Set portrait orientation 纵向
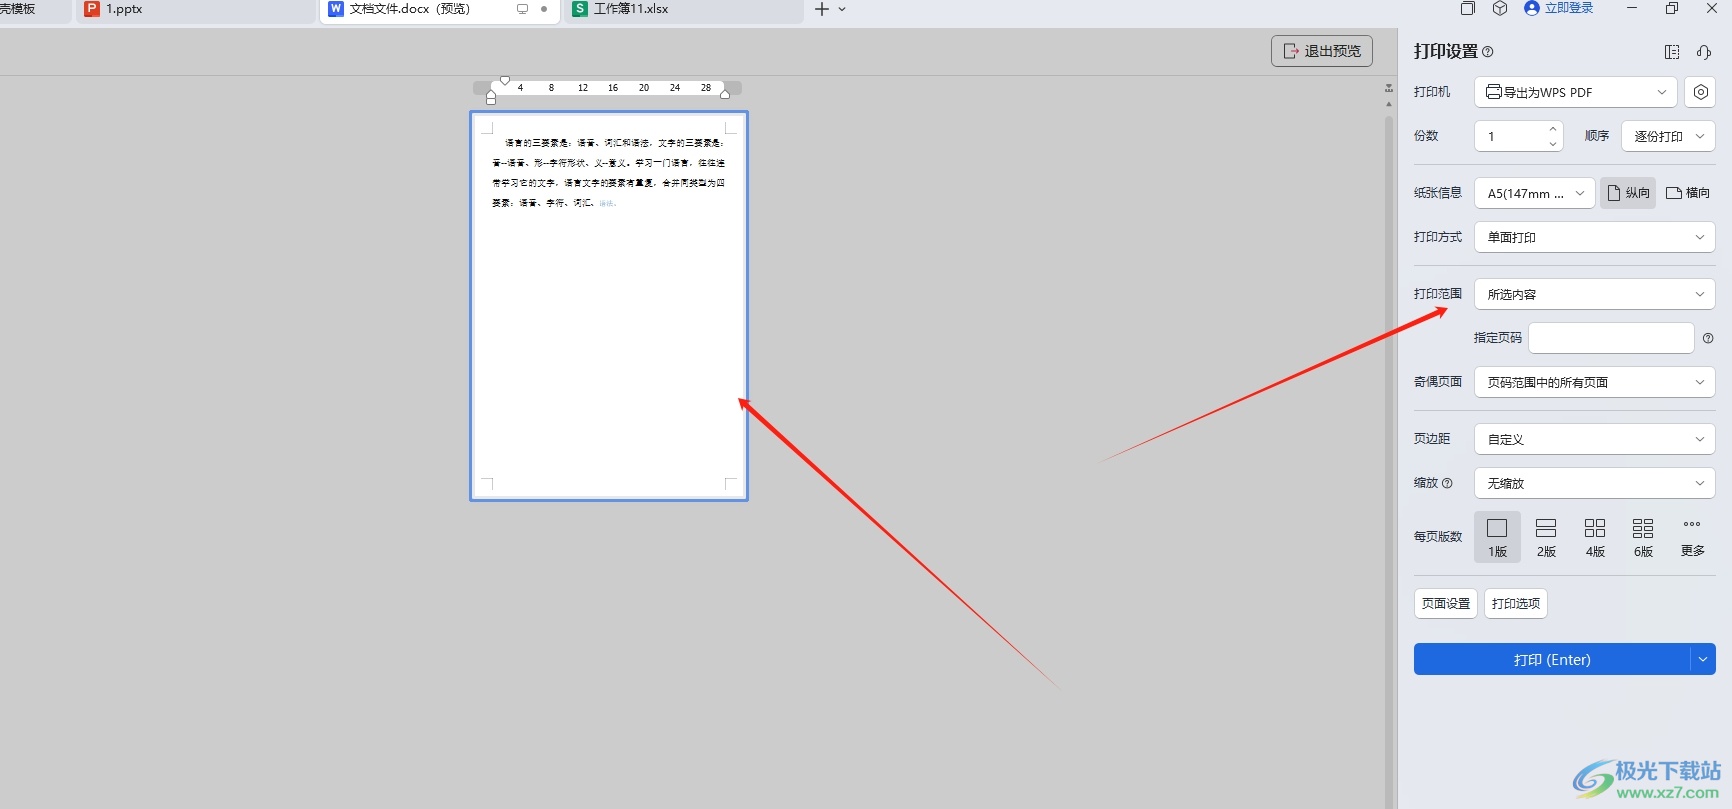This screenshot has height=809, width=1732. coord(1628,193)
